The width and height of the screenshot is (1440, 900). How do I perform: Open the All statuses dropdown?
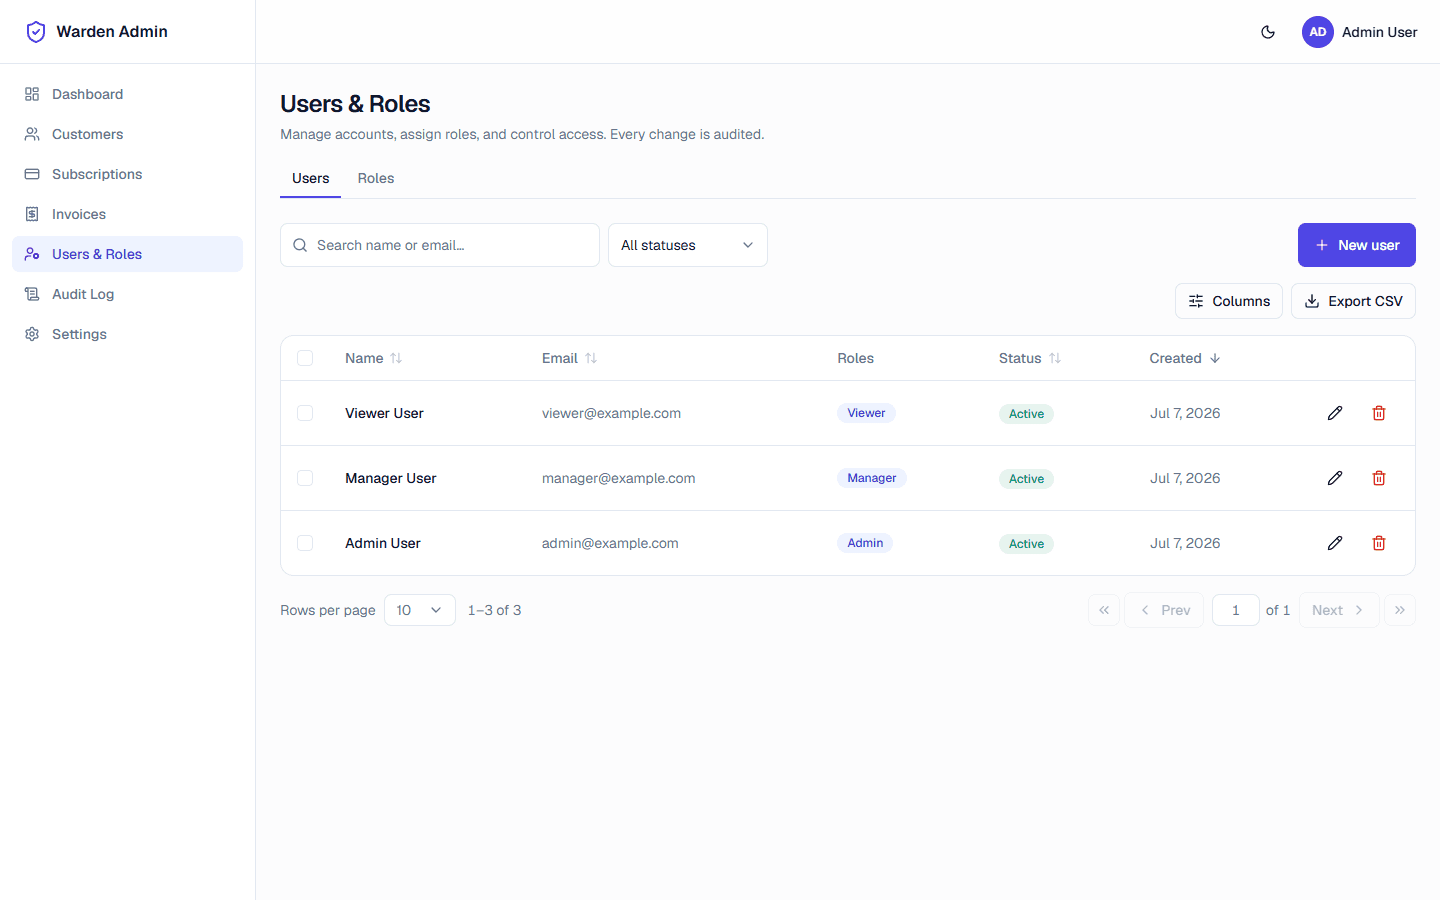tap(688, 245)
